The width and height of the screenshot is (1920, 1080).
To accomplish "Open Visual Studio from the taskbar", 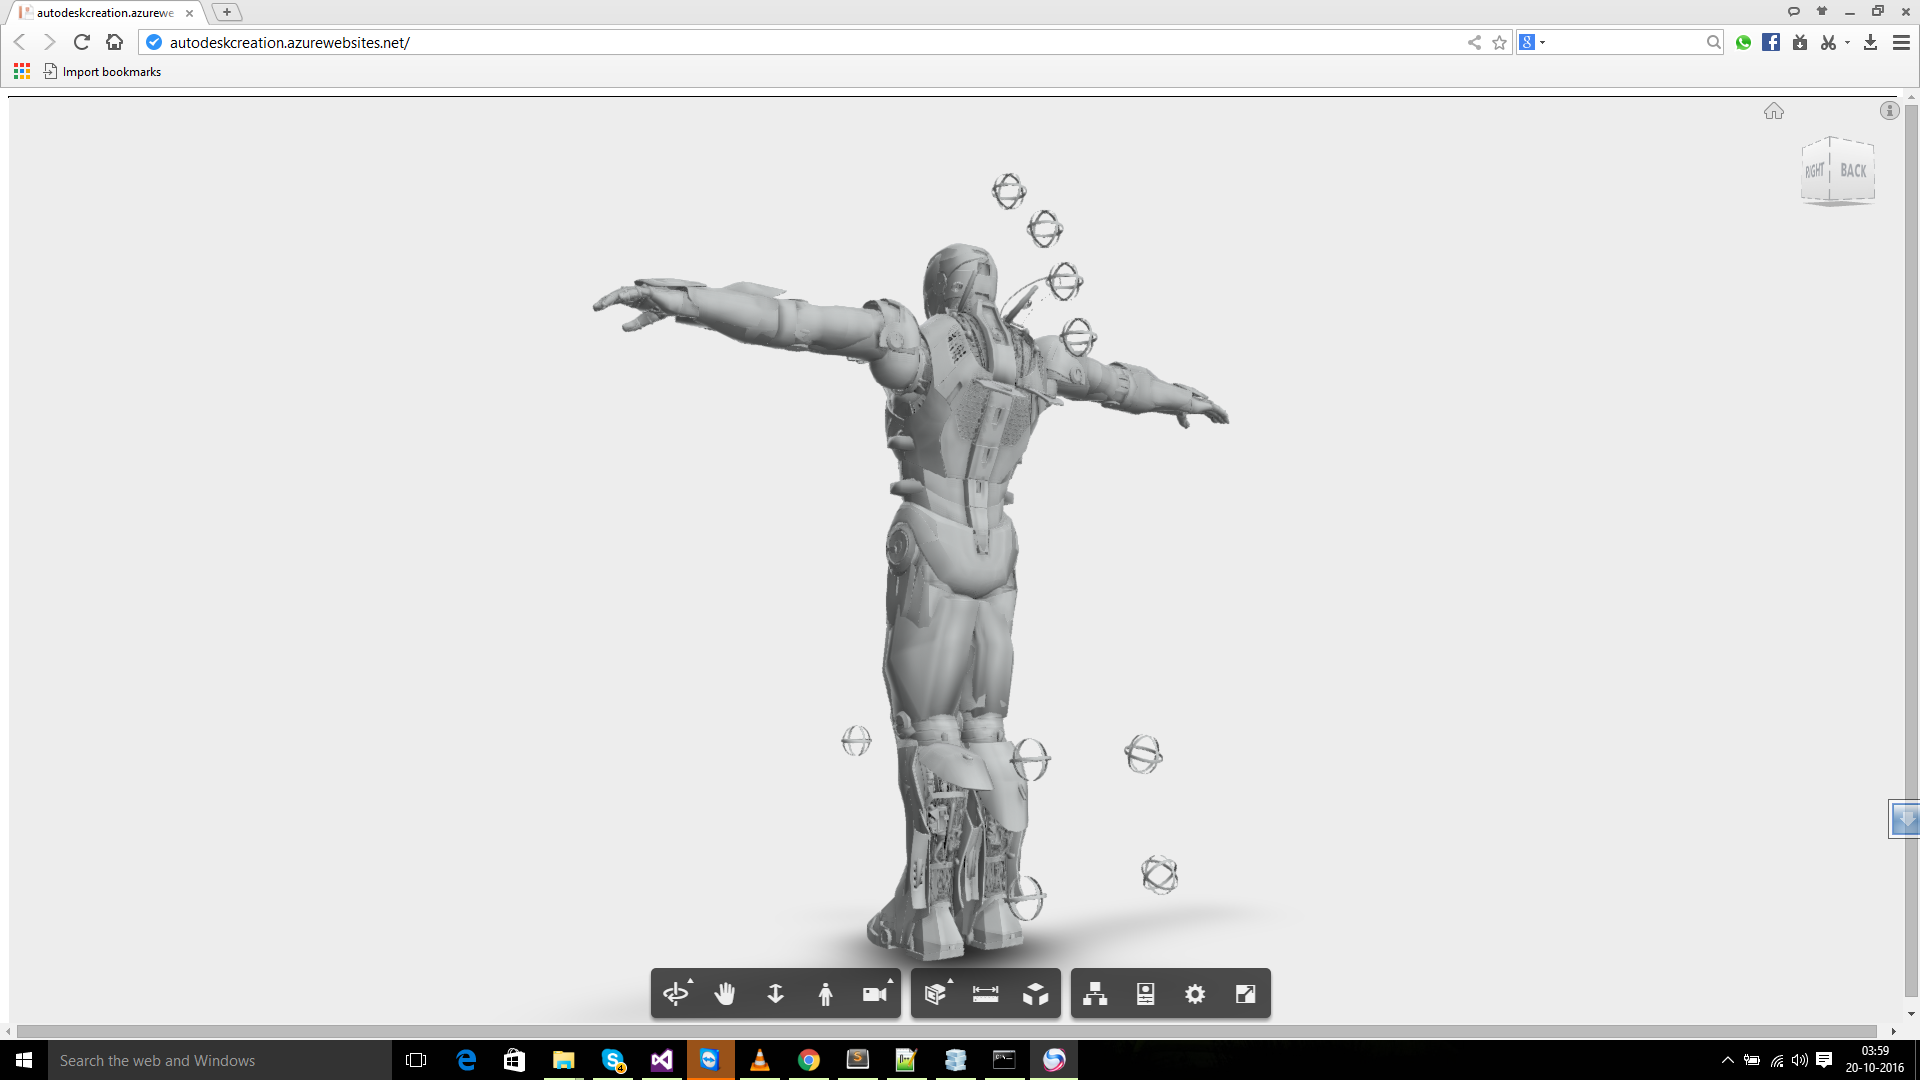I will [x=662, y=1060].
